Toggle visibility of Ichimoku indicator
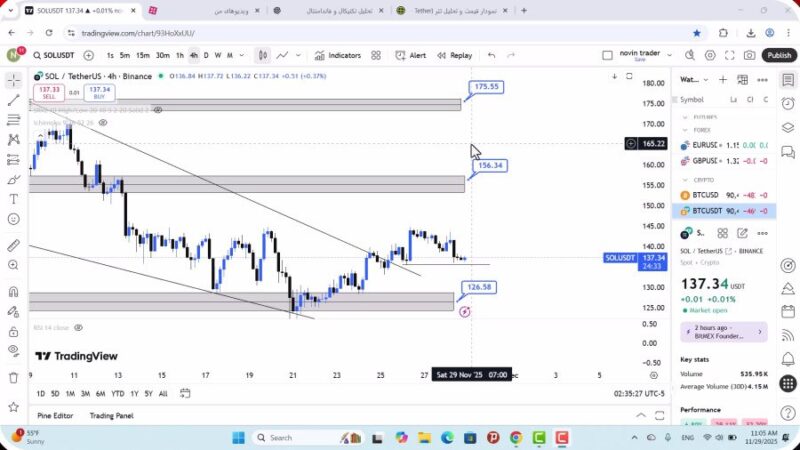Image resolution: width=800 pixels, height=450 pixels. pyautogui.click(x=102, y=123)
